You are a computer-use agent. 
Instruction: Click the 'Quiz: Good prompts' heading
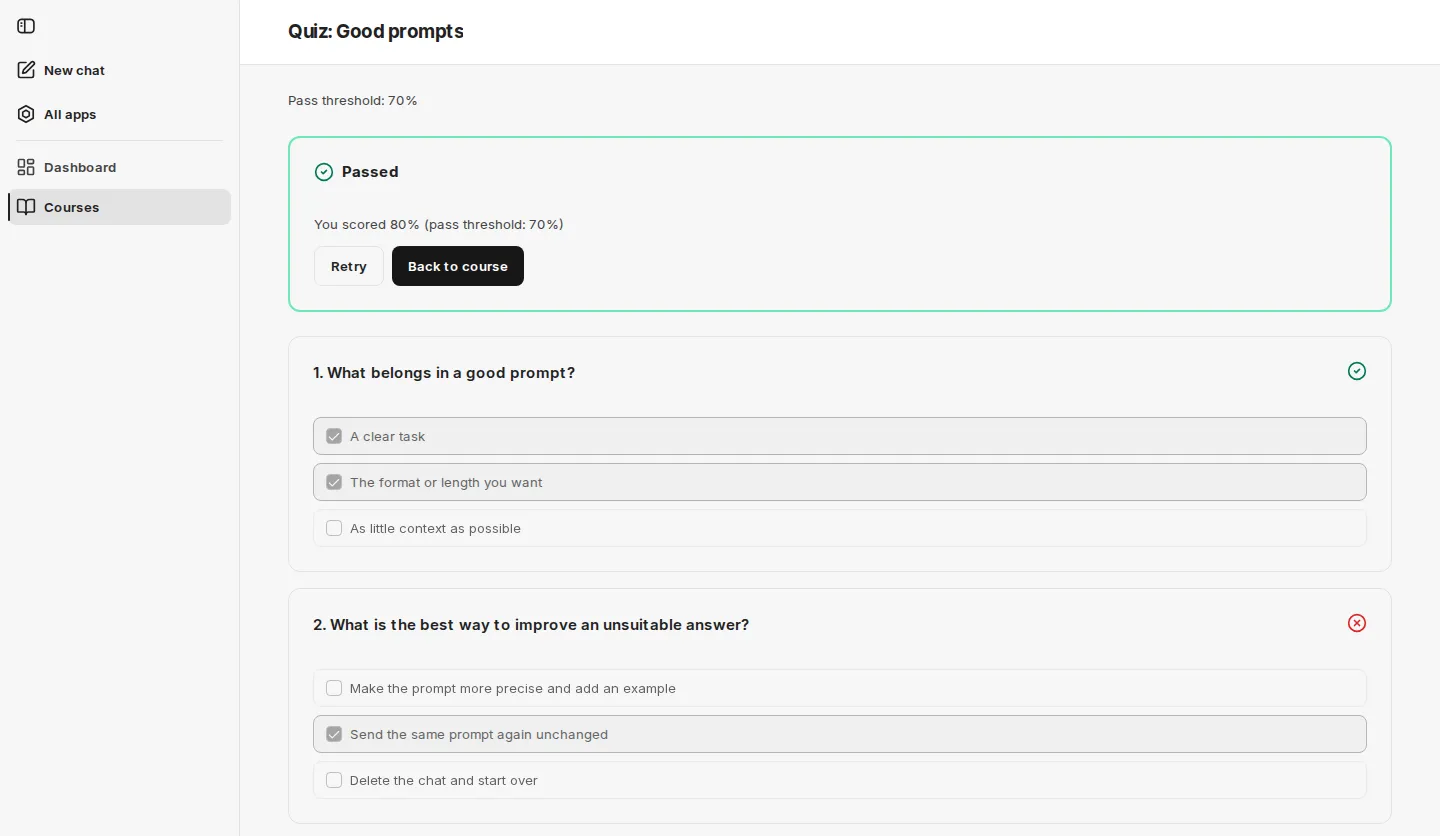coord(376,31)
